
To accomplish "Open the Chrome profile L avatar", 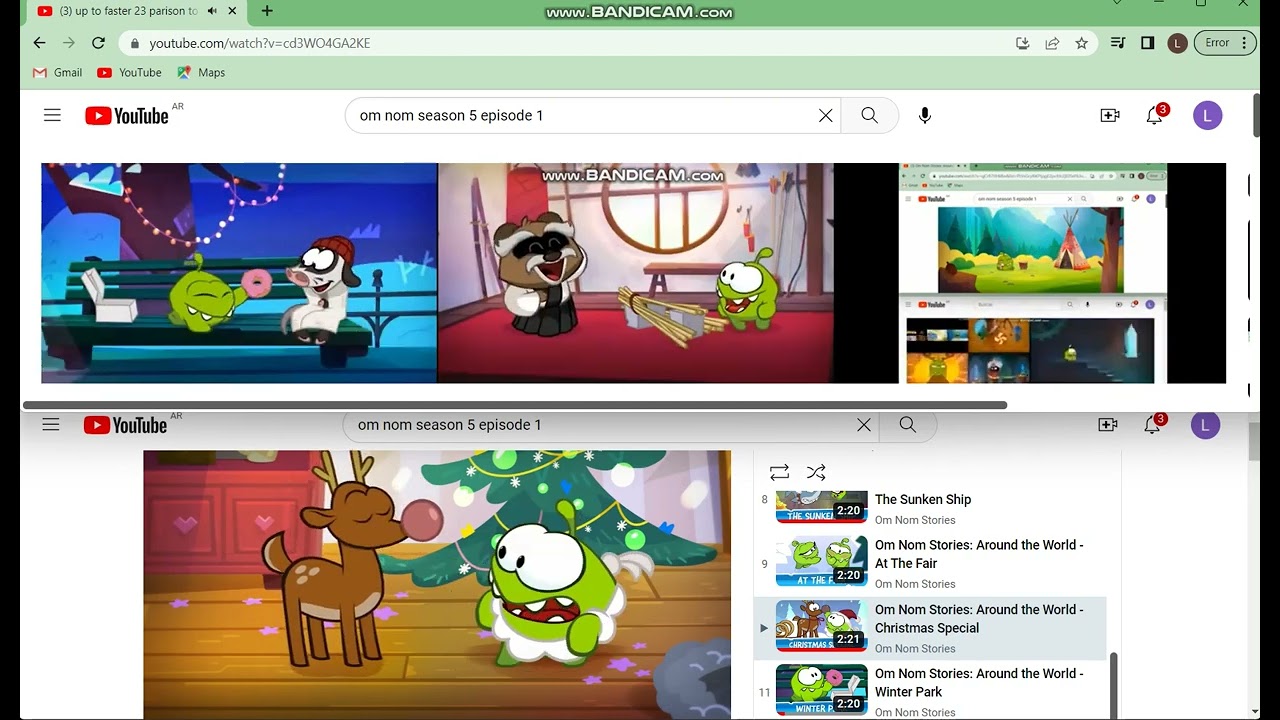I will click(x=1177, y=43).
